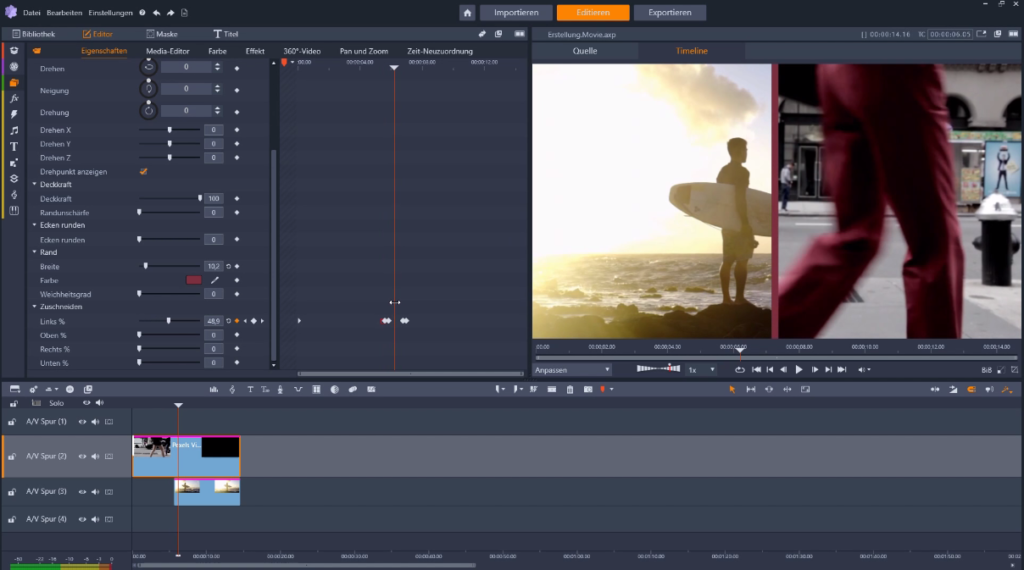Screen dimensions: 1024x570
Task: Open the fx effects sidebar icon
Action: click(14, 98)
